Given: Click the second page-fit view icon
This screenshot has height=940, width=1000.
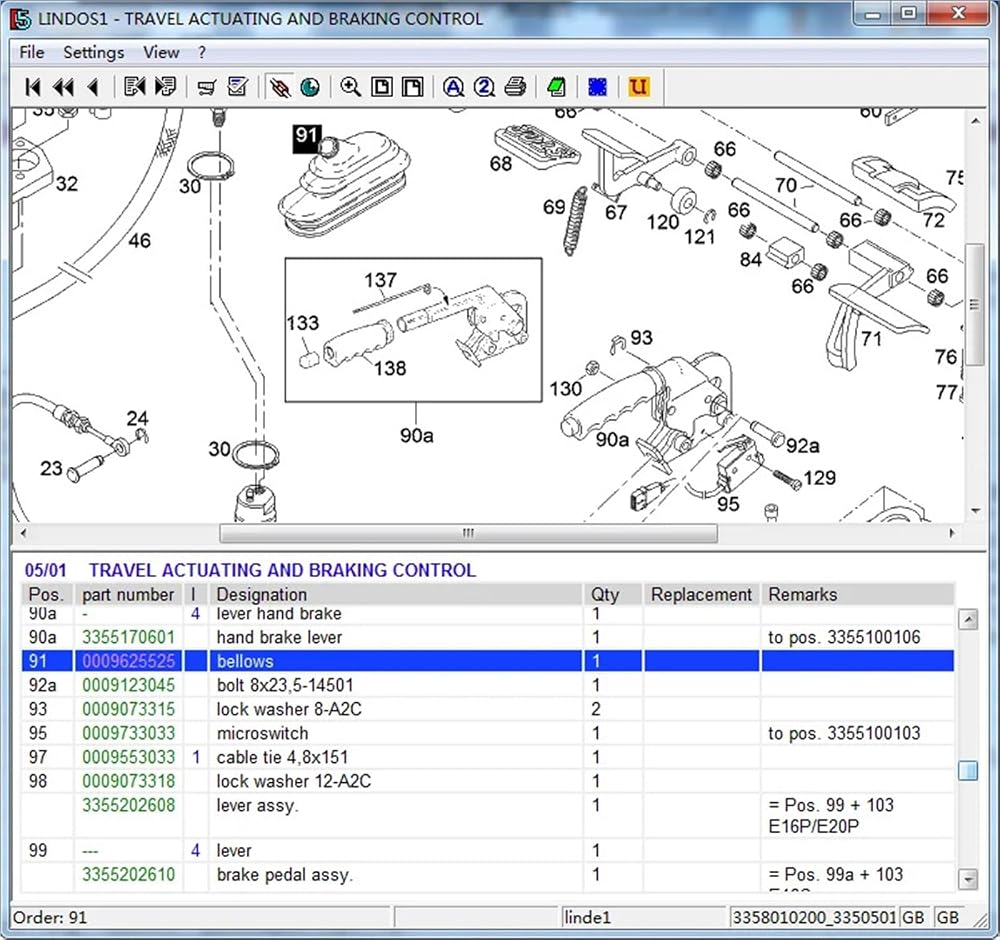Looking at the screenshot, I should click(x=413, y=87).
